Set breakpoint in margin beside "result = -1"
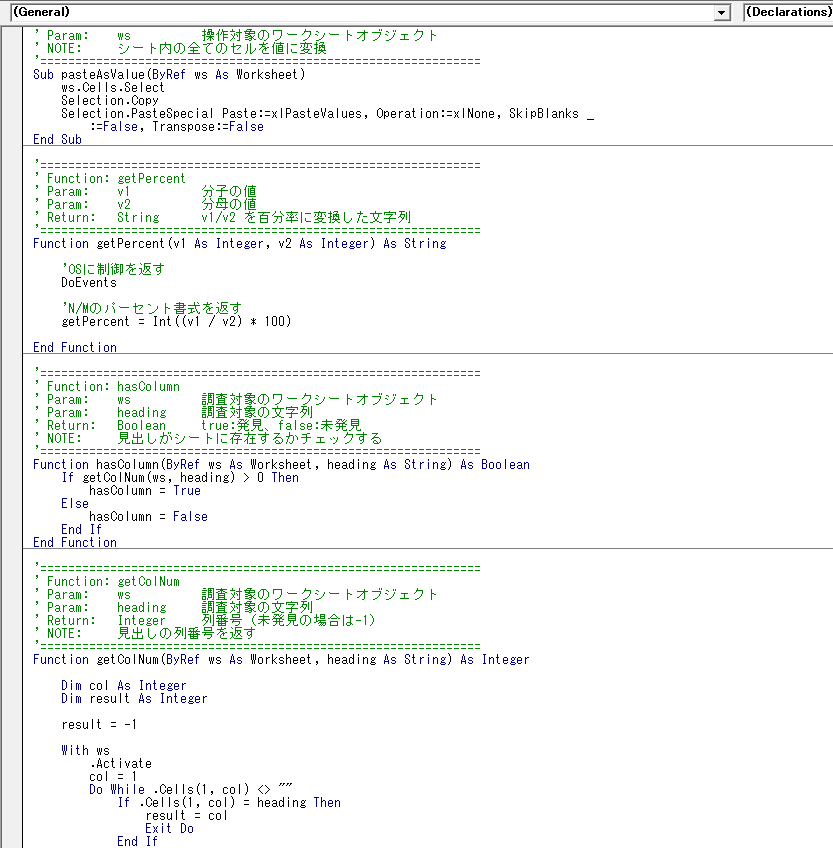 click(x=11, y=724)
